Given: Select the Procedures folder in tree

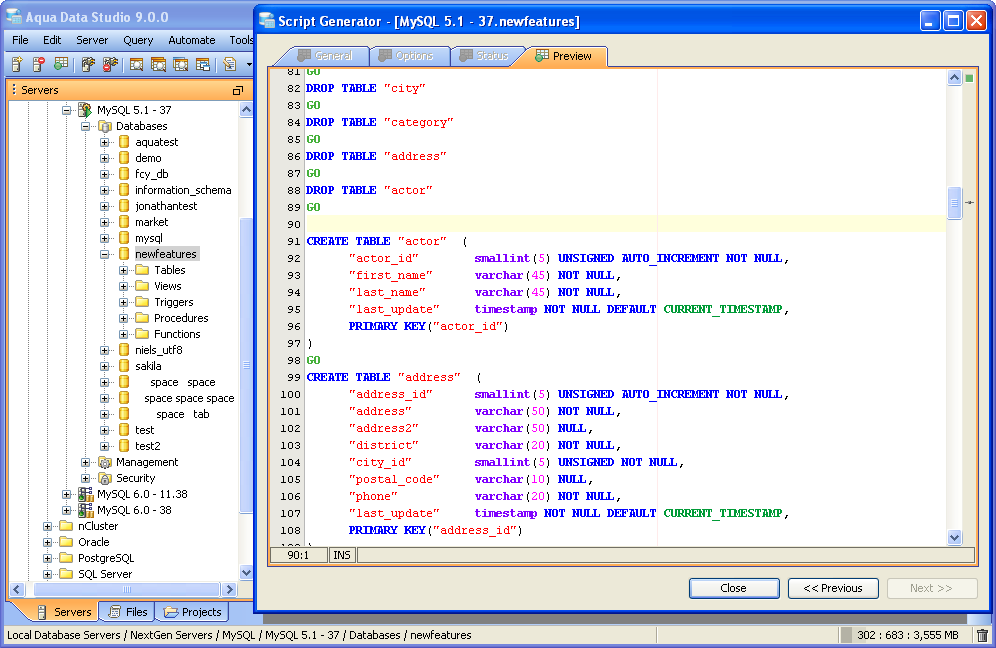Looking at the screenshot, I should tap(180, 318).
